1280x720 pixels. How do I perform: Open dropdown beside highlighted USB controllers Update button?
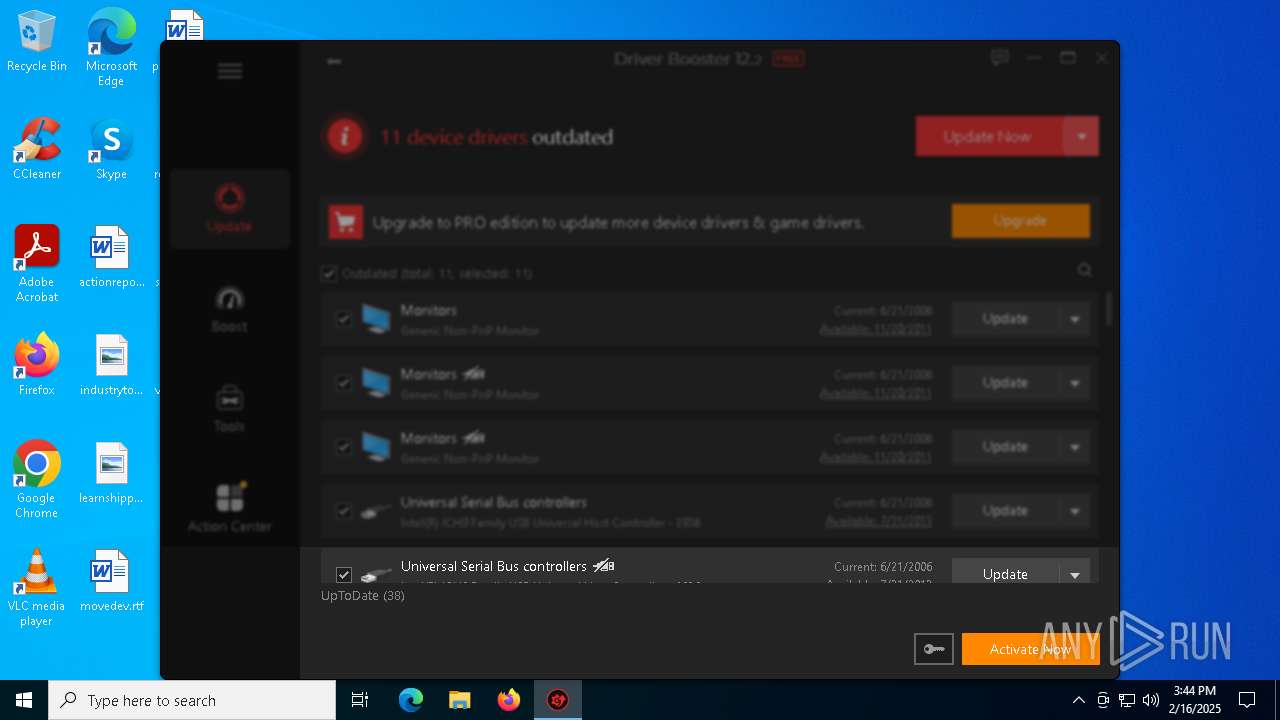tap(1075, 573)
